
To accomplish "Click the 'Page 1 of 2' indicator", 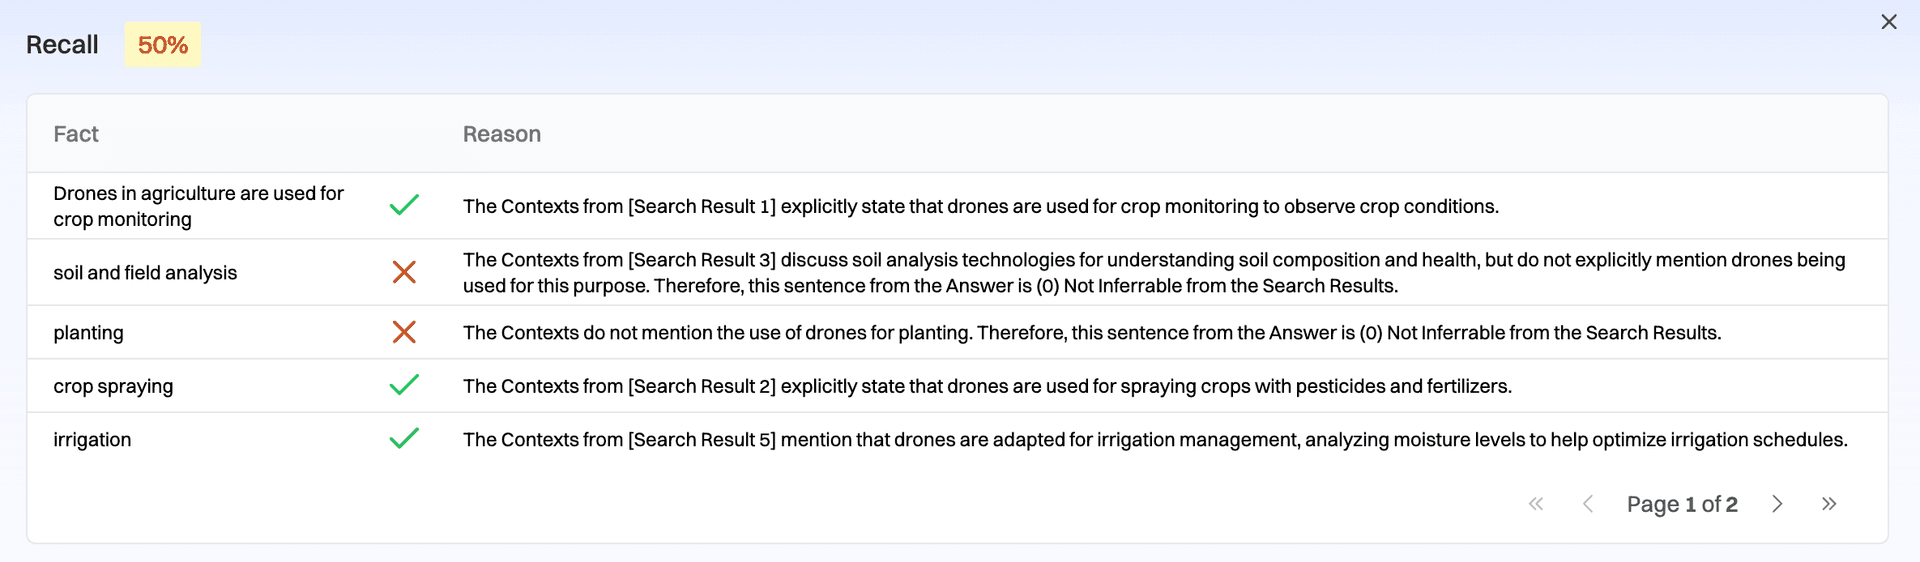I will click(x=1682, y=504).
